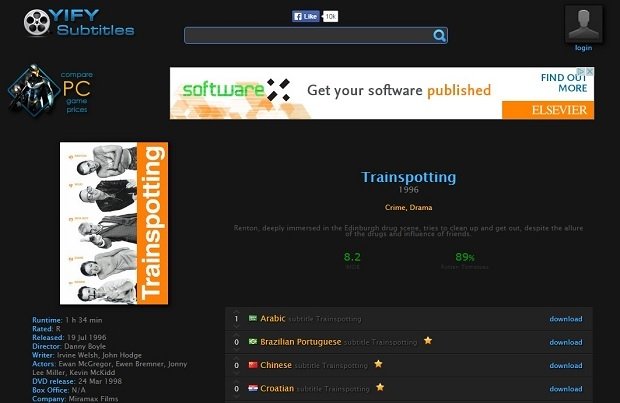620x403 pixels.
Task: Upvote the Brazilian Portuguese subtitle
Action: click(236, 335)
